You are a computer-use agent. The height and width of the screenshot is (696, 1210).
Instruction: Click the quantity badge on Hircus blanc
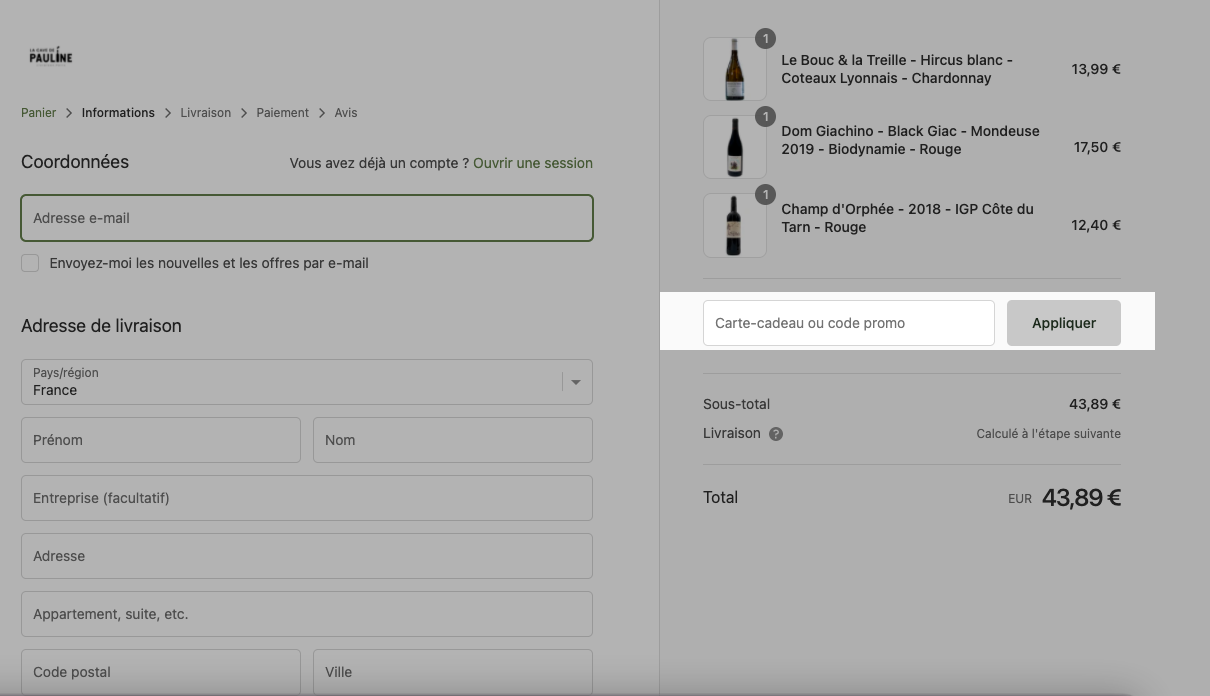pyautogui.click(x=765, y=39)
